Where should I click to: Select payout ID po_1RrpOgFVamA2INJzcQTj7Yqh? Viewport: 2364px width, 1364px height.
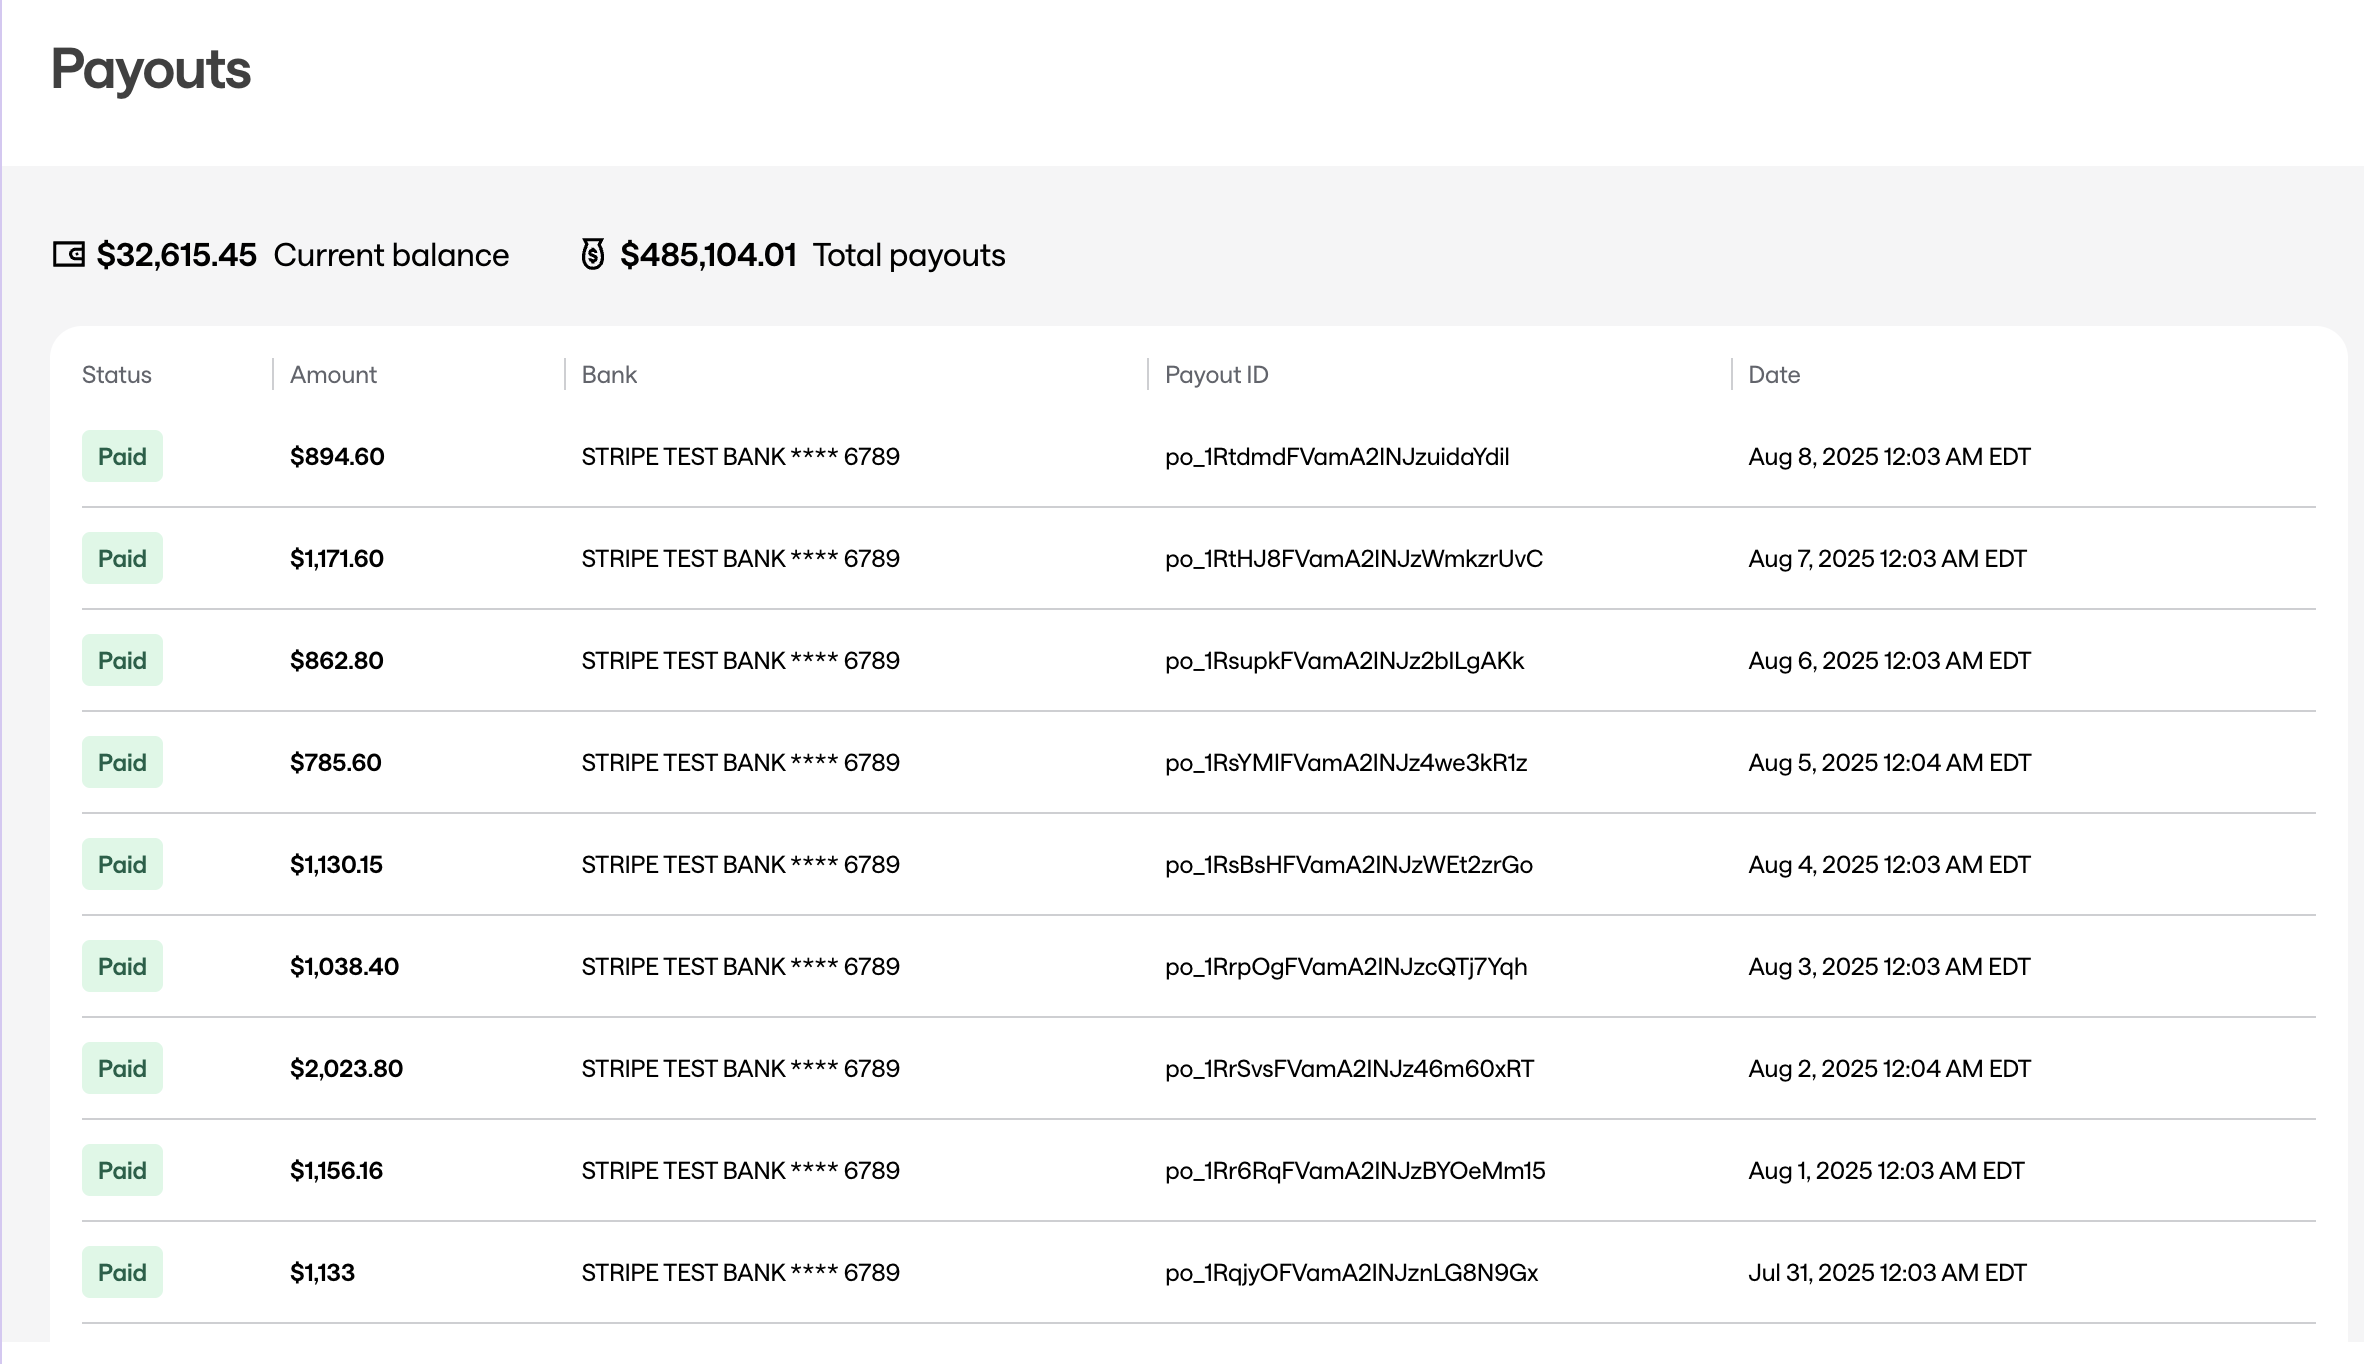click(x=1346, y=967)
